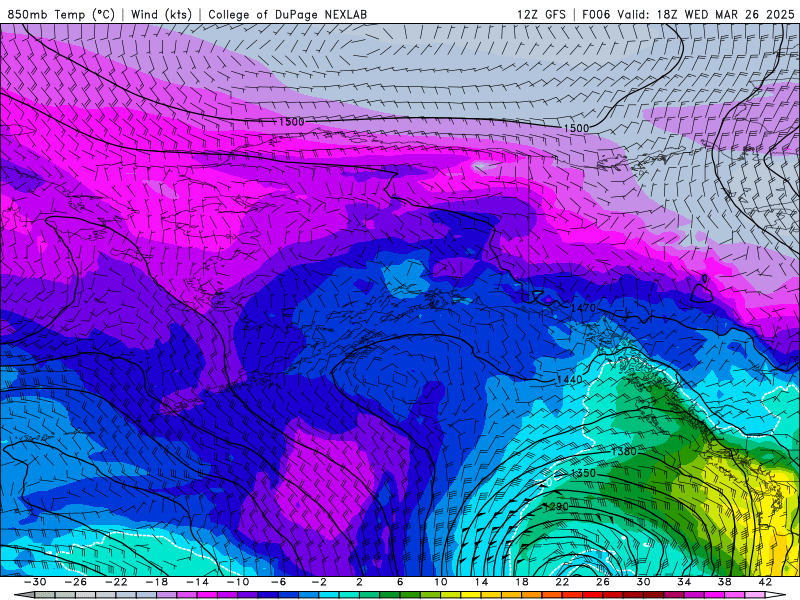Screen dimensions: 800x600
Task: Click the positive 2 value on temperature scale
Action: [359, 582]
